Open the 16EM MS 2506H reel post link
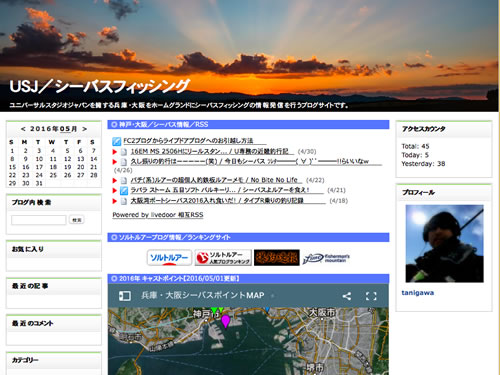Image resolution: width=500 pixels, height=375 pixels. click(209, 152)
